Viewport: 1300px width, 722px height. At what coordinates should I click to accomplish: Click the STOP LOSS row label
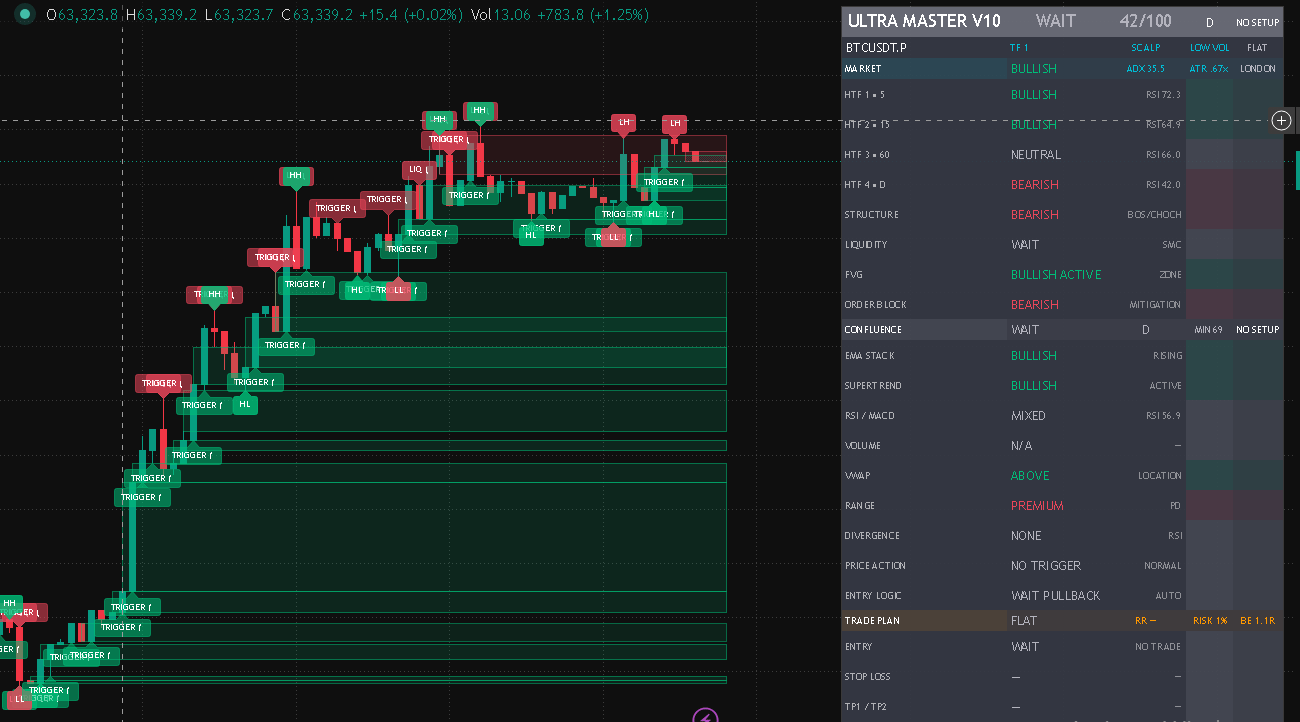pyautogui.click(x=867, y=677)
